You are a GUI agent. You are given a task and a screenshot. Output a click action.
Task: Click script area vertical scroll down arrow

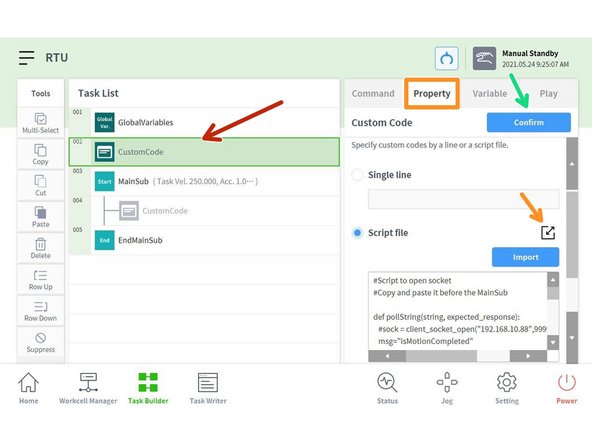pyautogui.click(x=553, y=343)
